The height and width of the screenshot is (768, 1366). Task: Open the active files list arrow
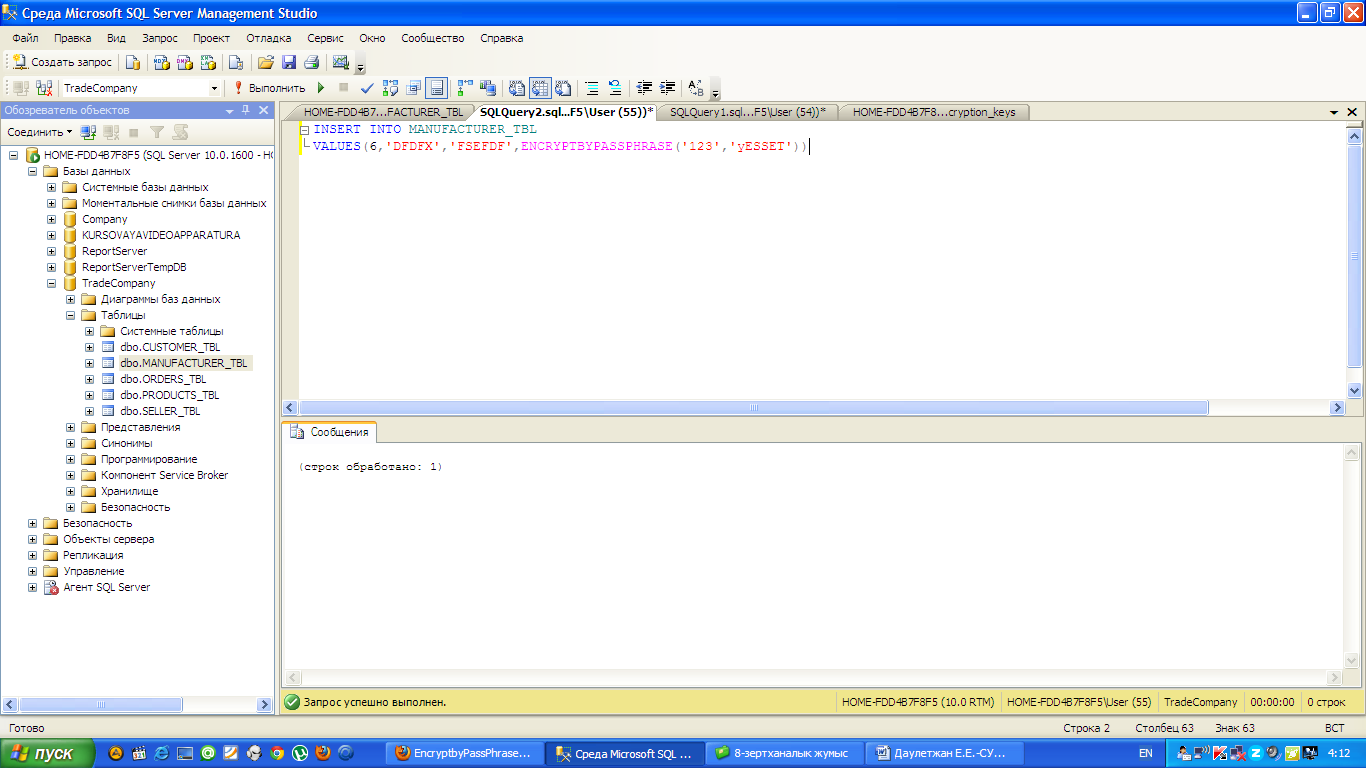1334,112
